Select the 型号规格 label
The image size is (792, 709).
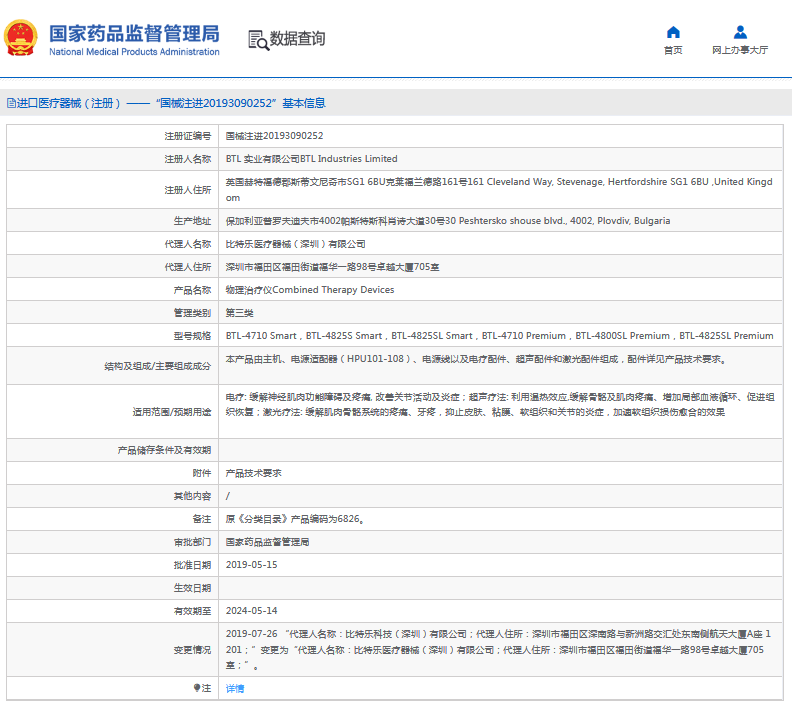192,336
